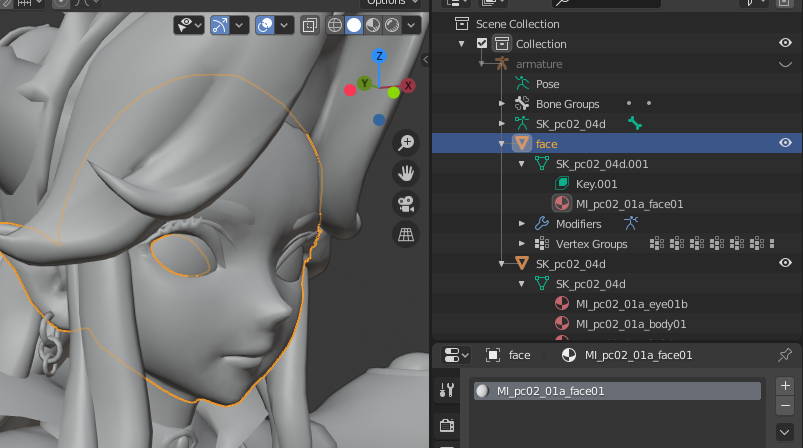Select MI_pc02_01a_eye01b material entry
The width and height of the screenshot is (803, 448).
pos(631,304)
